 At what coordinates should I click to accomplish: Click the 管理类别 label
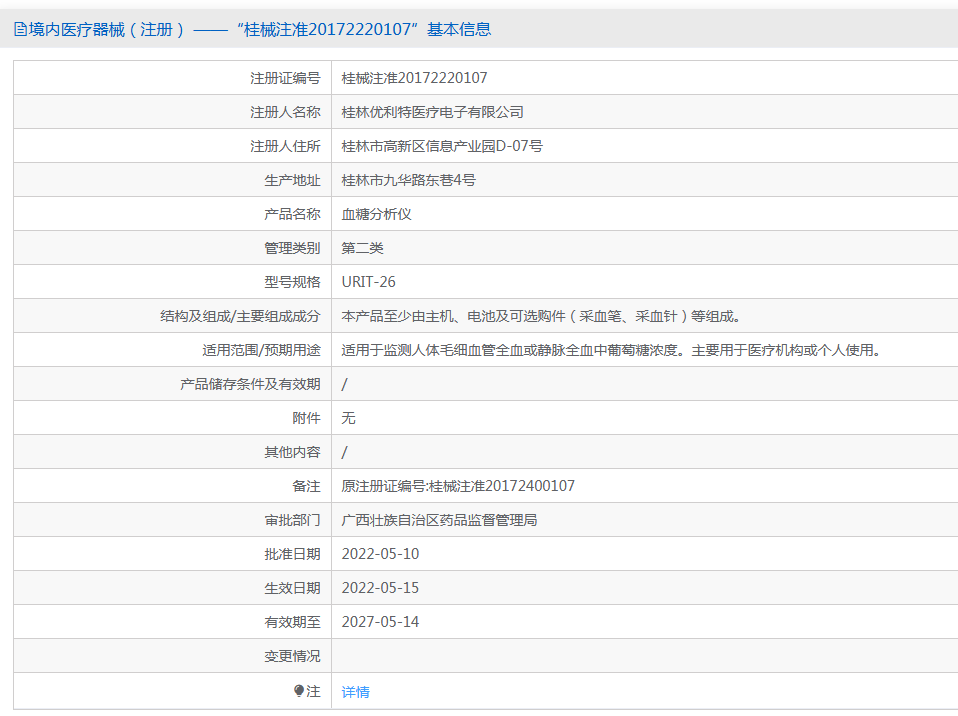click(292, 248)
